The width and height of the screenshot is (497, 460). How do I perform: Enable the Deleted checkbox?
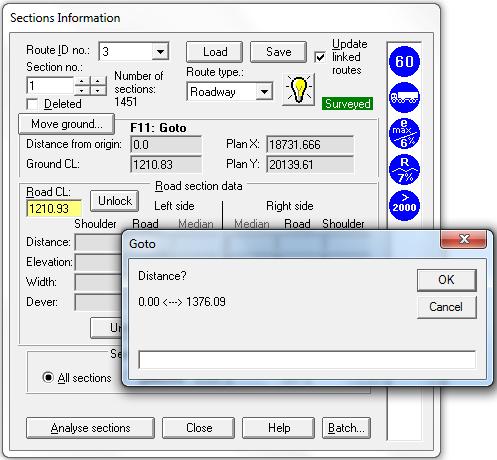click(32, 104)
